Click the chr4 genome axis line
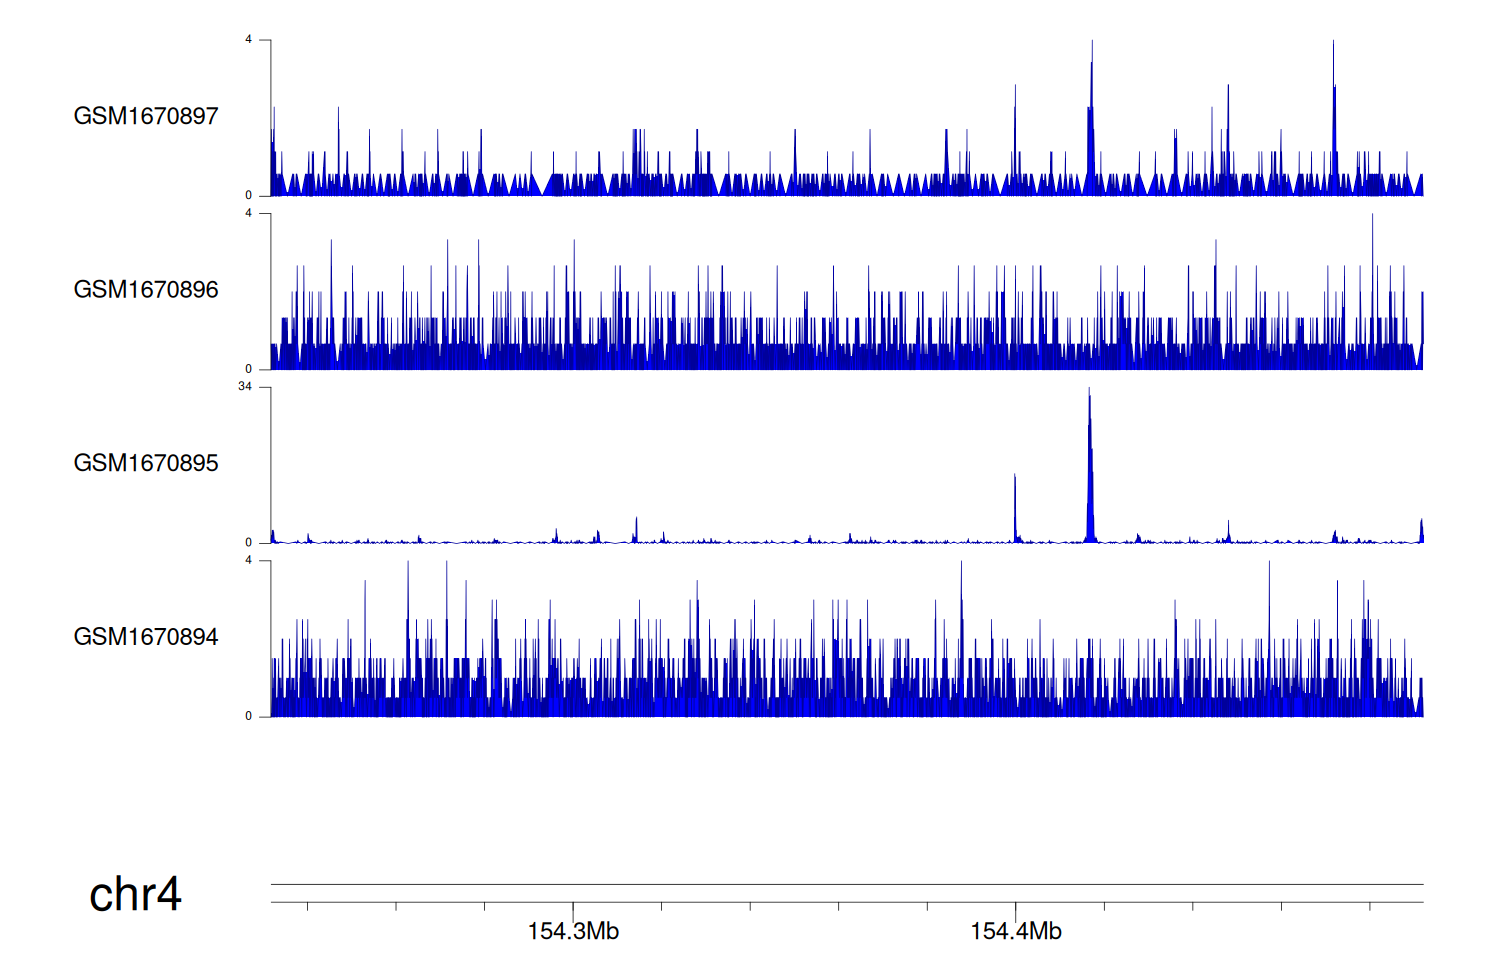 [x=846, y=885]
